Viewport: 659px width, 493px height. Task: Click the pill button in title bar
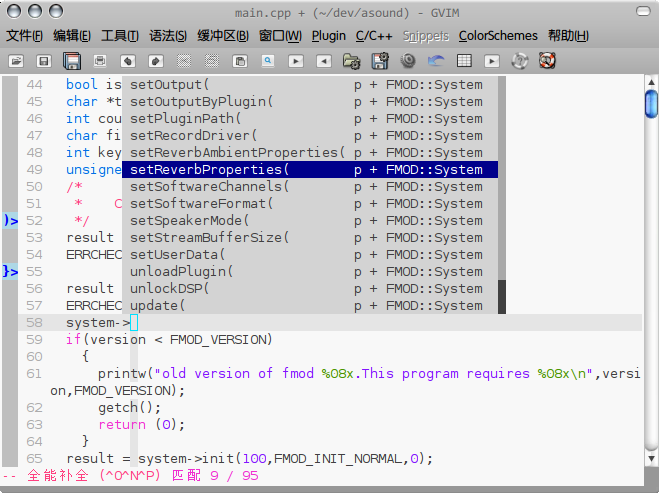643,11
